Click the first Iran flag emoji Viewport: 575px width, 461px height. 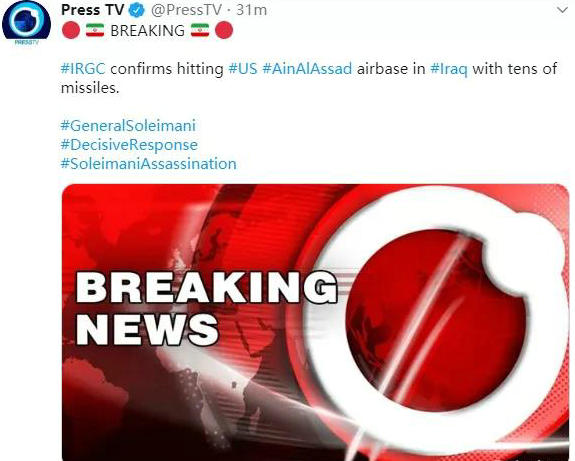(95, 30)
